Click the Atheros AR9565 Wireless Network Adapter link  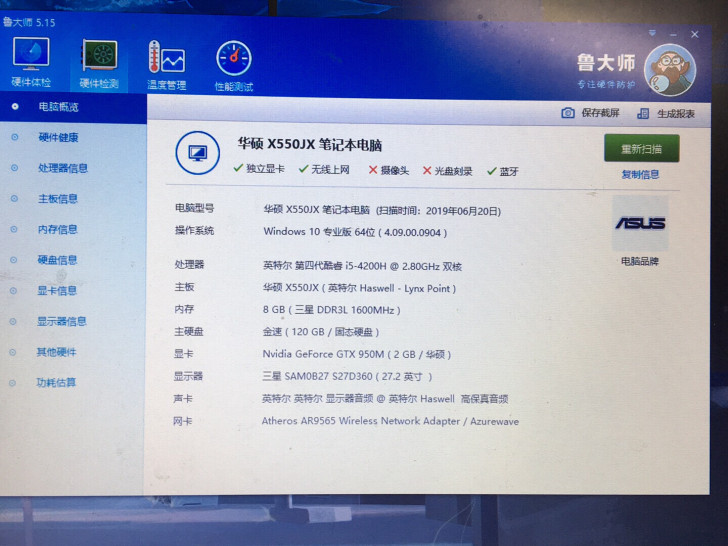pyautogui.click(x=390, y=421)
